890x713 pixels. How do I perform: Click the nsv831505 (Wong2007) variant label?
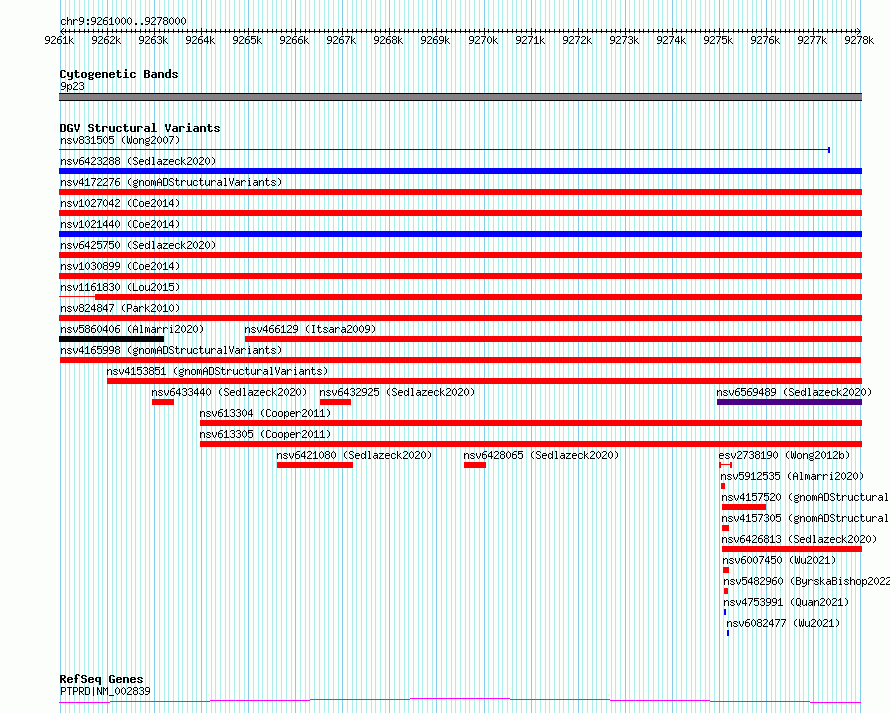pyautogui.click(x=120, y=140)
